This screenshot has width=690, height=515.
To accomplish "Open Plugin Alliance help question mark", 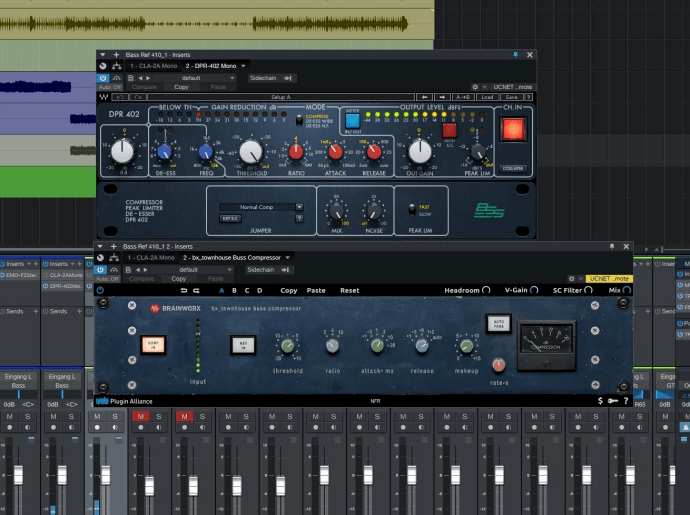I will pos(626,401).
